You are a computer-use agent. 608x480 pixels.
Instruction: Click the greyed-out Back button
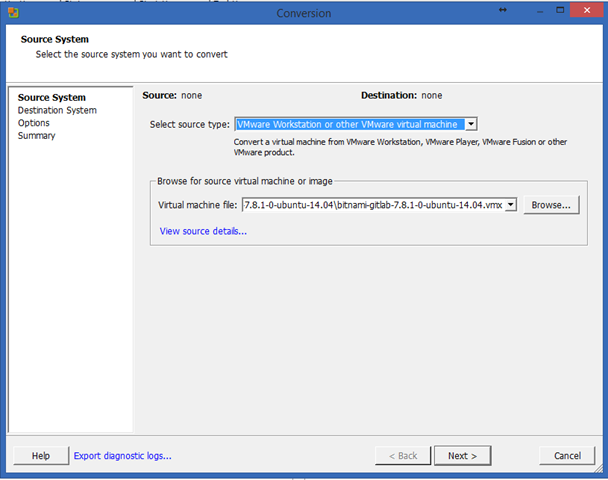coord(403,456)
